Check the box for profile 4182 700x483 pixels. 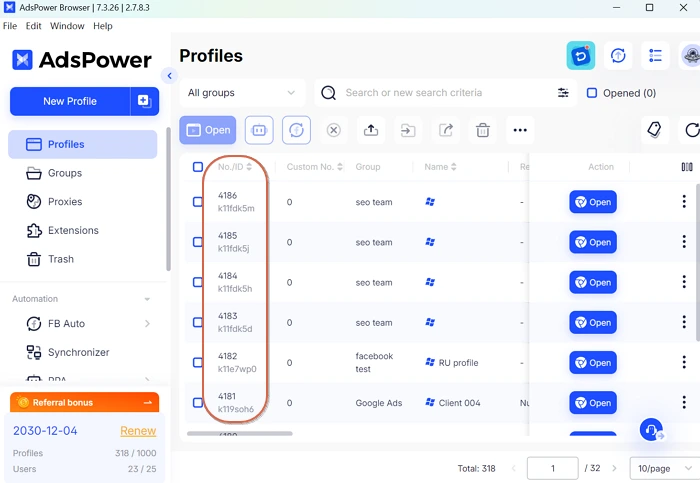[198, 362]
